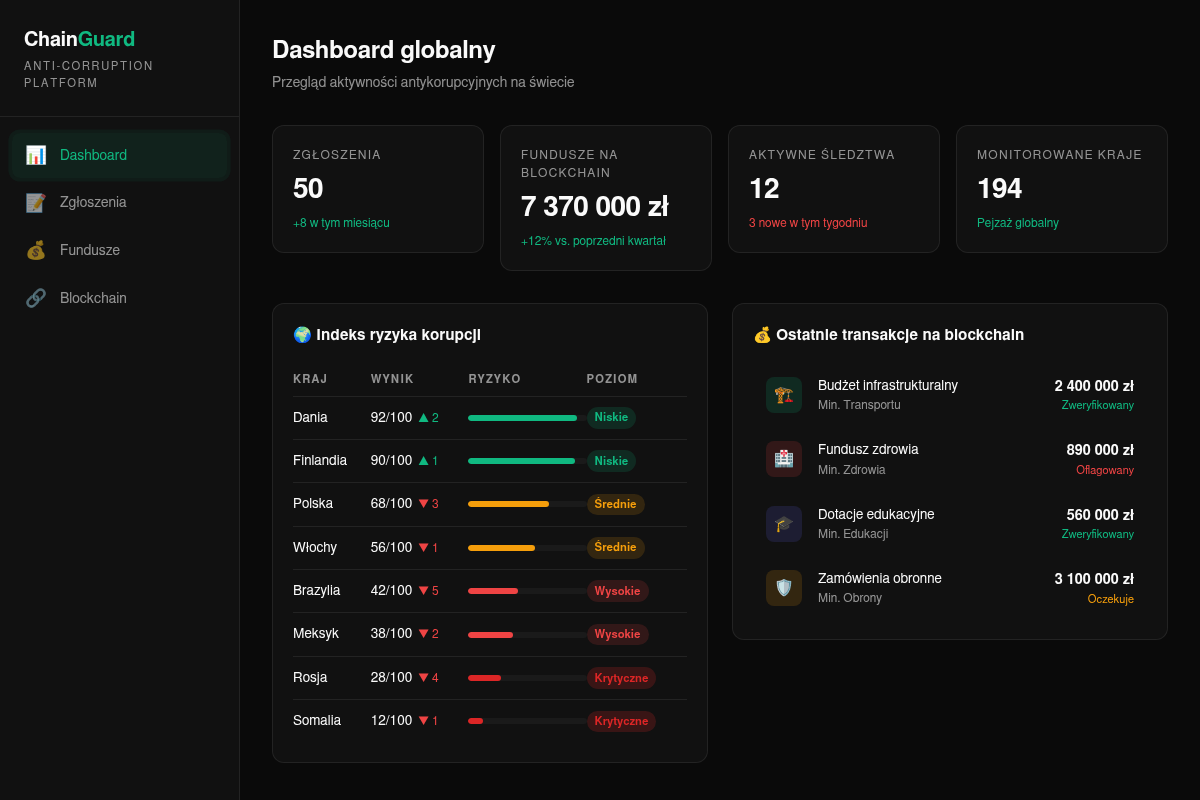Click the globe icon beside Indeks ryzyka korupcji
Image resolution: width=1200 pixels, height=800 pixels.
click(302, 335)
